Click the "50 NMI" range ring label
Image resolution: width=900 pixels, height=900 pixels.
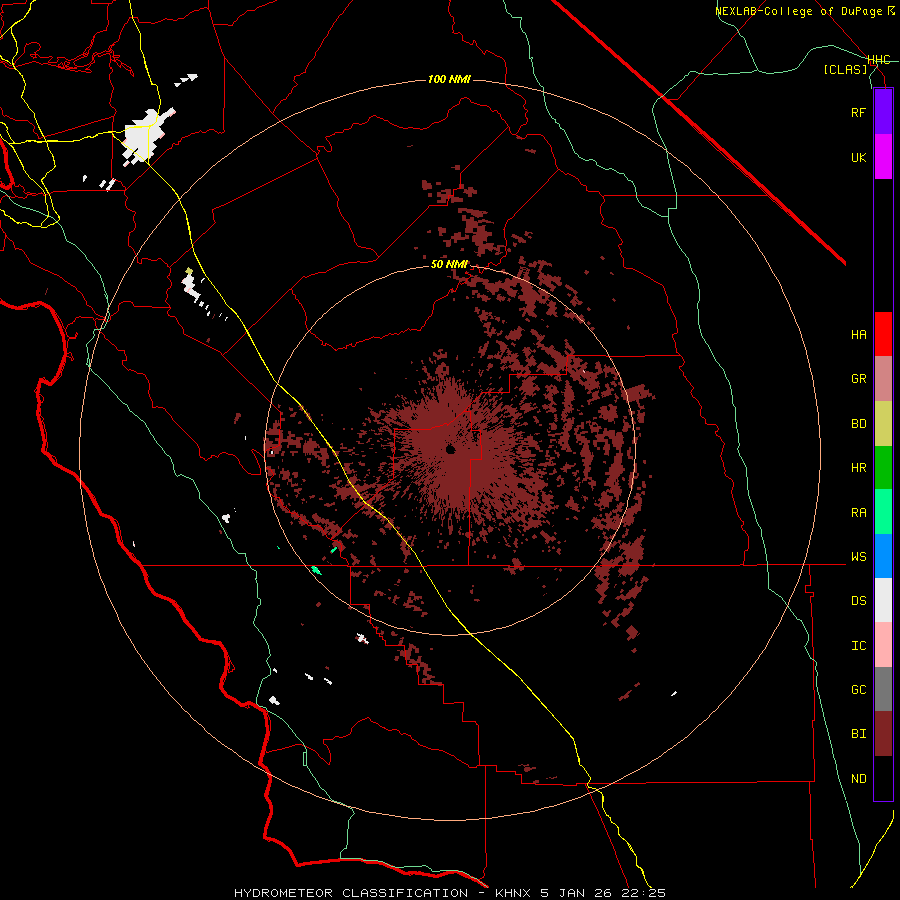coord(449,264)
